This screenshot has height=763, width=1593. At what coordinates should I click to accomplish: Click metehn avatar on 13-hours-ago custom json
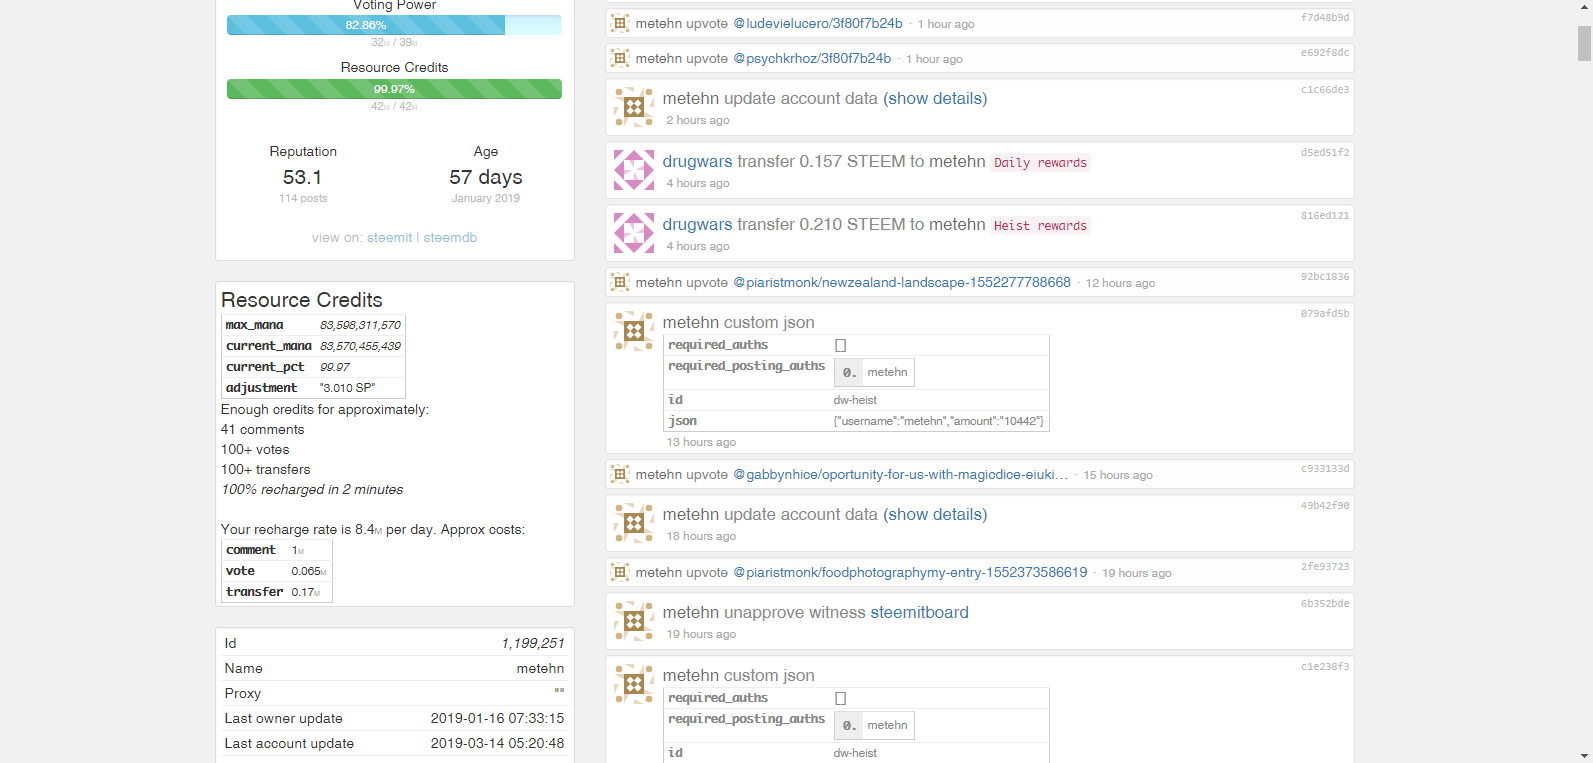[634, 331]
